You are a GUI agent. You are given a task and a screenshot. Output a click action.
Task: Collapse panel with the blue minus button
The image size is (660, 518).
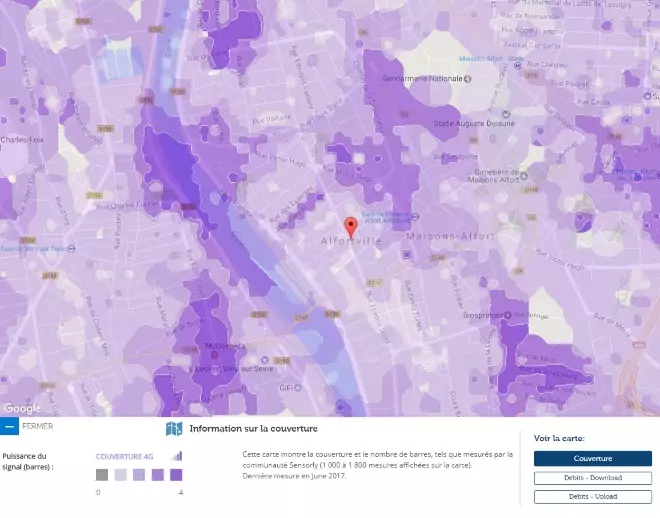(9, 426)
